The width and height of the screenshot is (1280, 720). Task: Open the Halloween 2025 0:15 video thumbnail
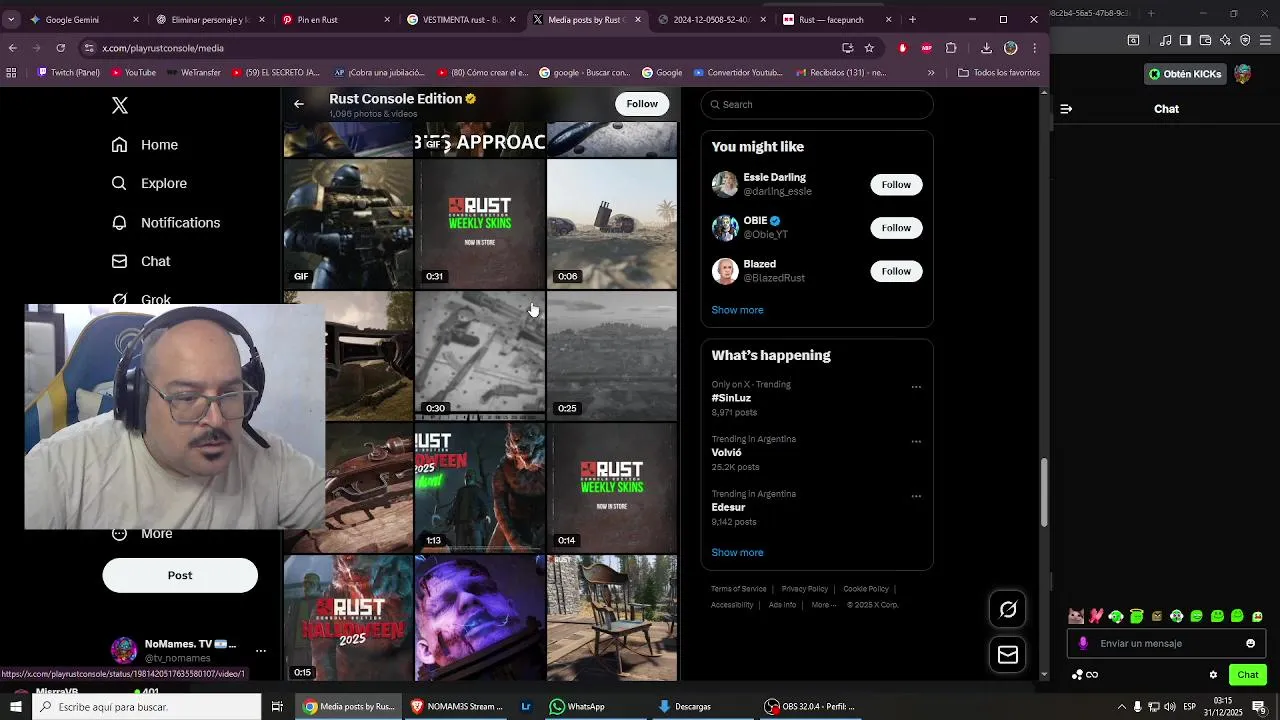[x=348, y=619]
